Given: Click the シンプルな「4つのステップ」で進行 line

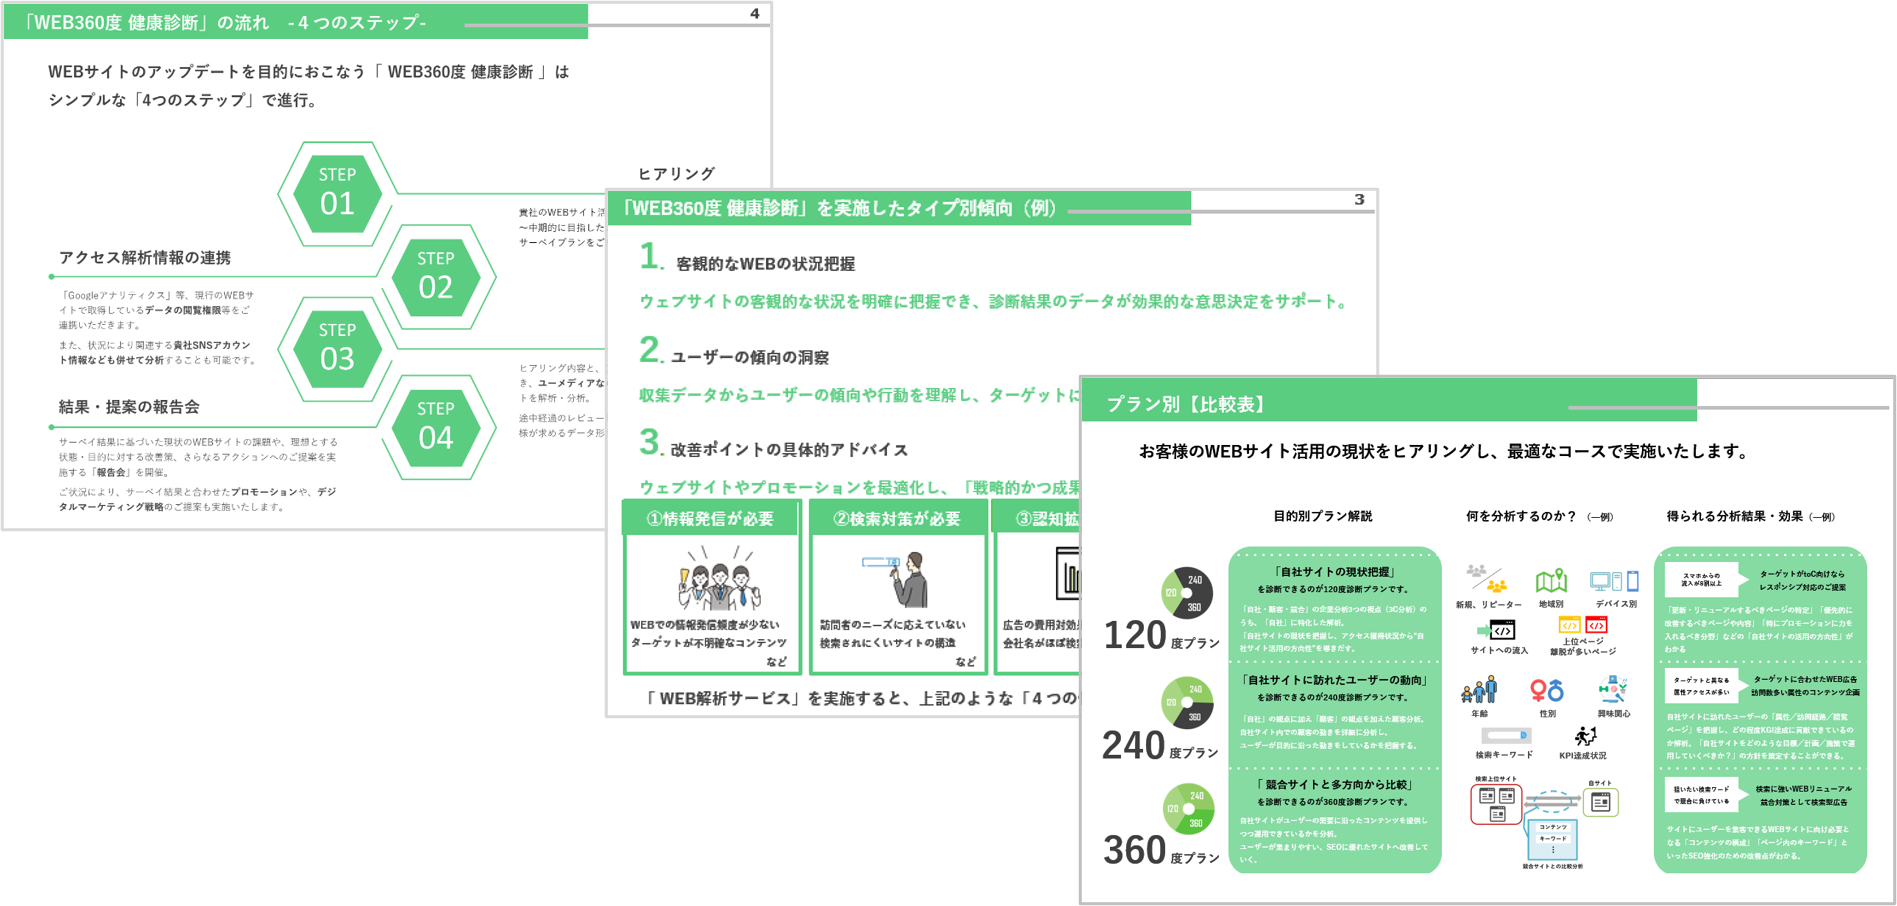Looking at the screenshot, I should (x=183, y=100).
